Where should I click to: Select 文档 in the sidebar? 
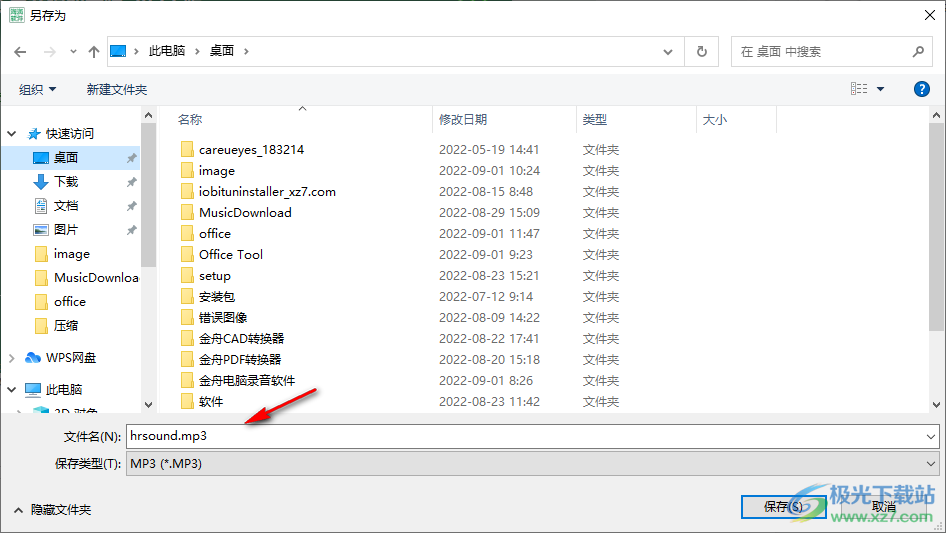[66, 206]
